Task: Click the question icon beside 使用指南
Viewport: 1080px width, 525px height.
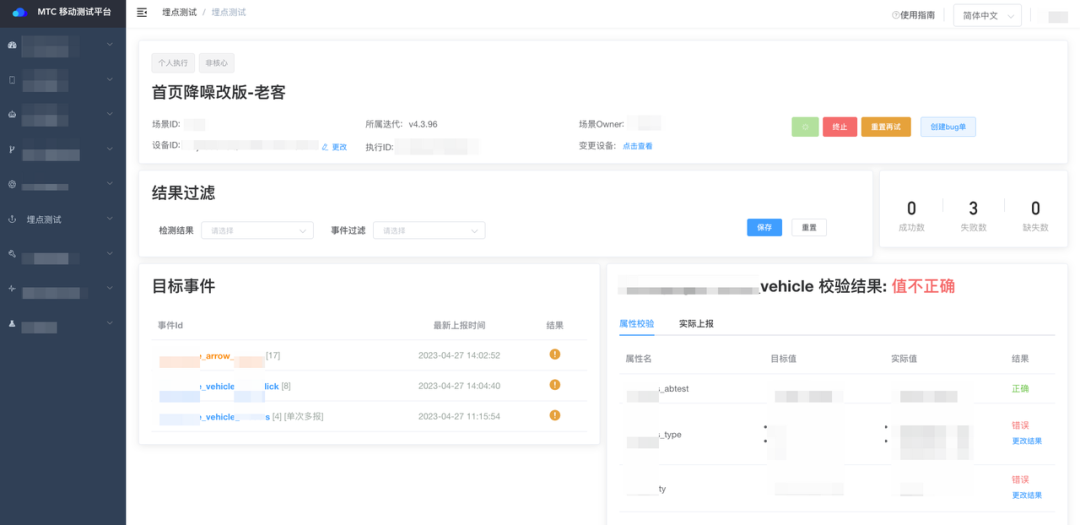Action: (895, 14)
